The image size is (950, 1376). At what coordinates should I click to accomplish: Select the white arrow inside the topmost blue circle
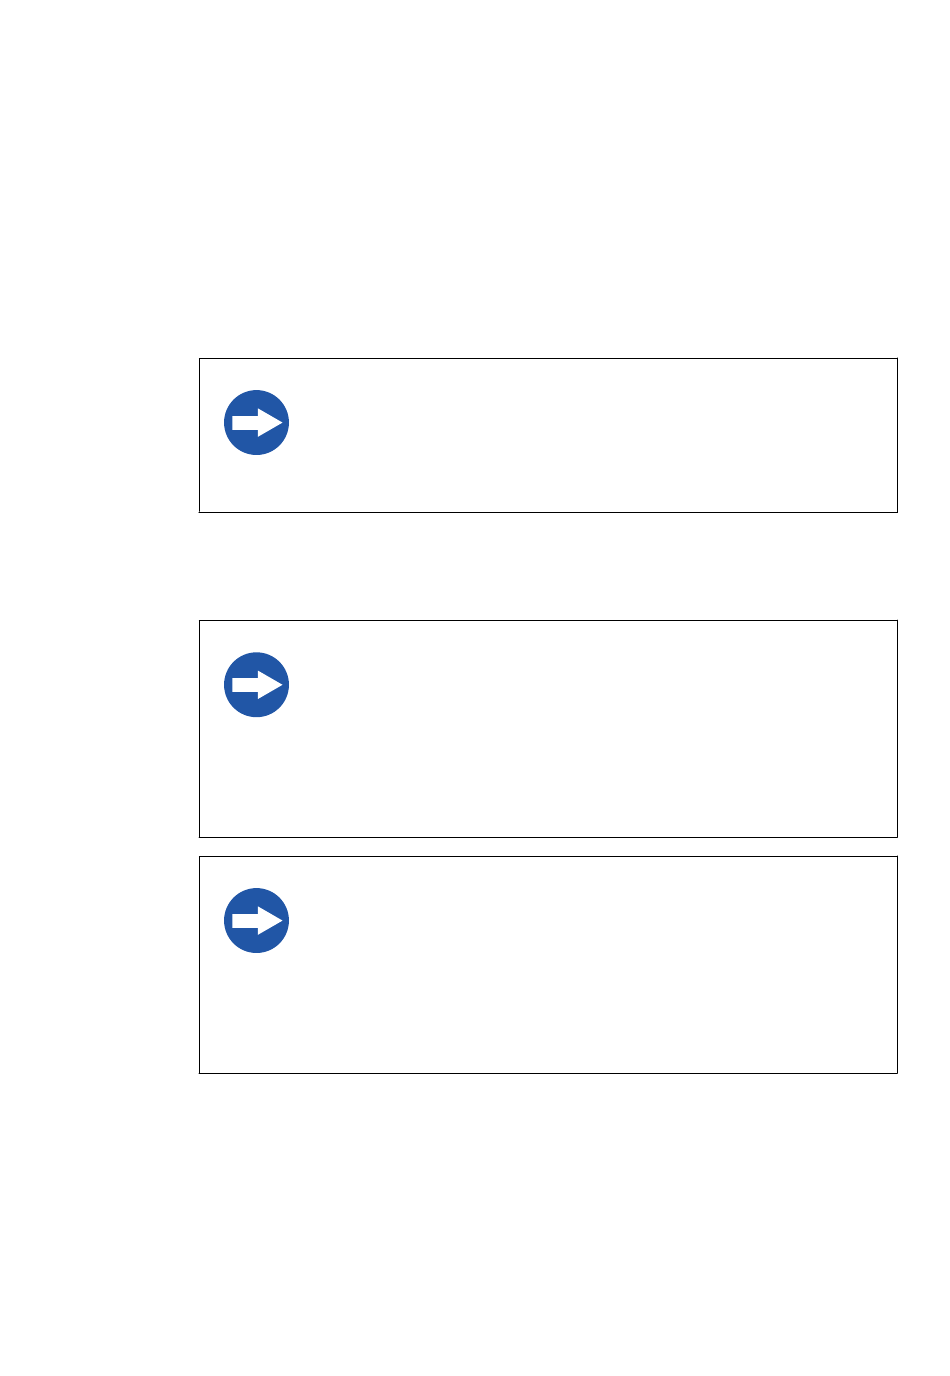click(x=259, y=423)
